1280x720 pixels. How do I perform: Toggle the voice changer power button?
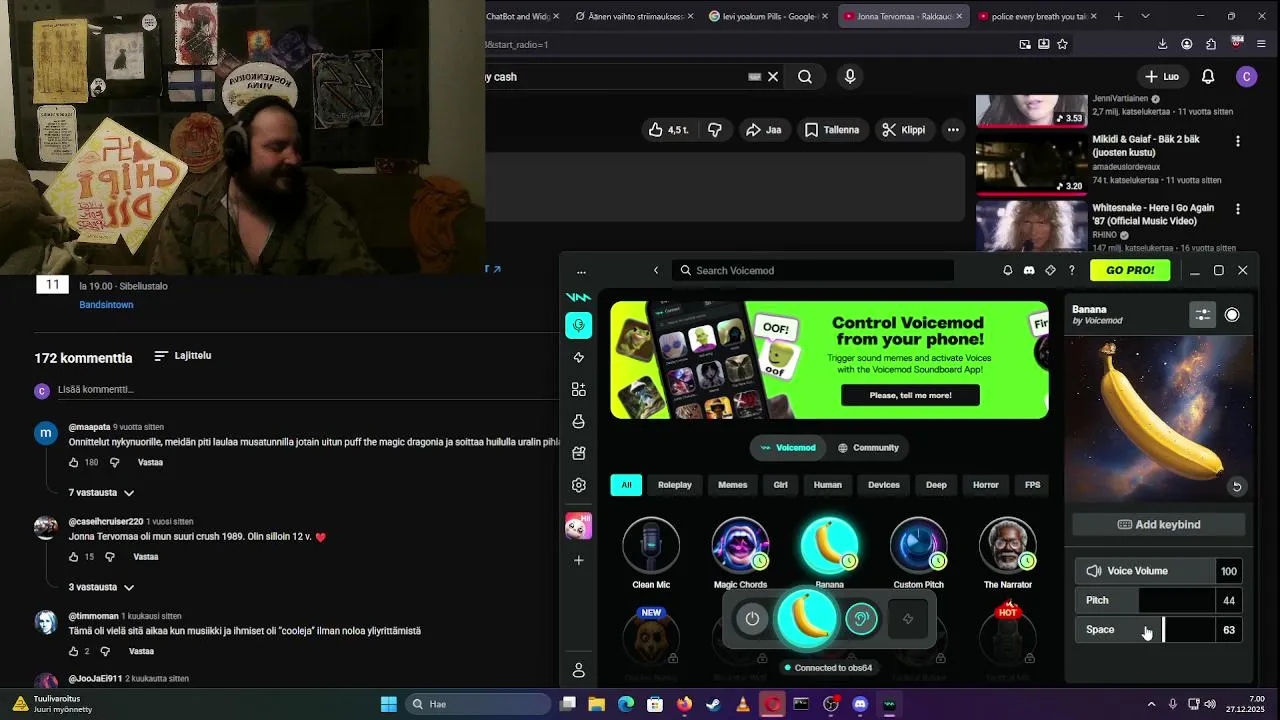(x=752, y=619)
